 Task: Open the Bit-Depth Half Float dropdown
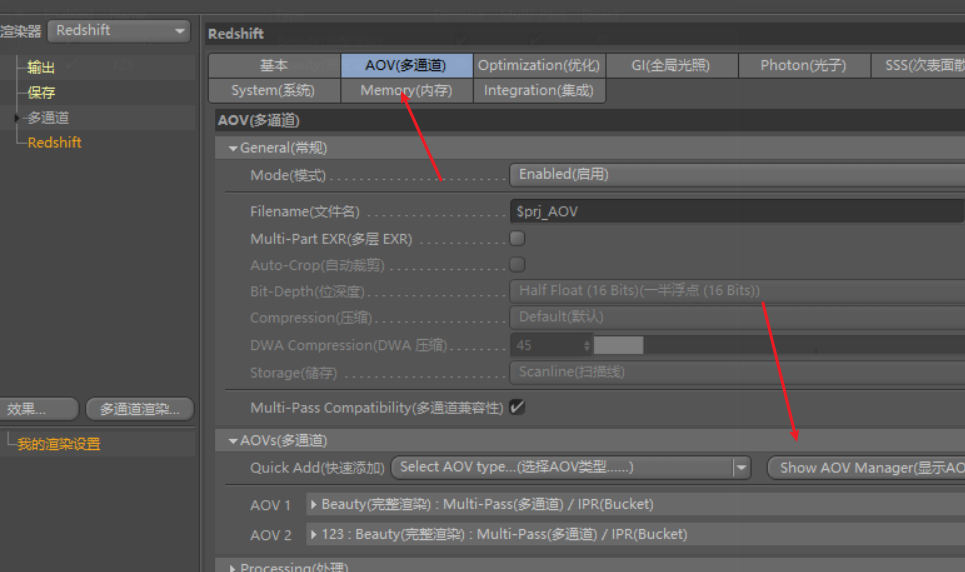[x=737, y=291]
